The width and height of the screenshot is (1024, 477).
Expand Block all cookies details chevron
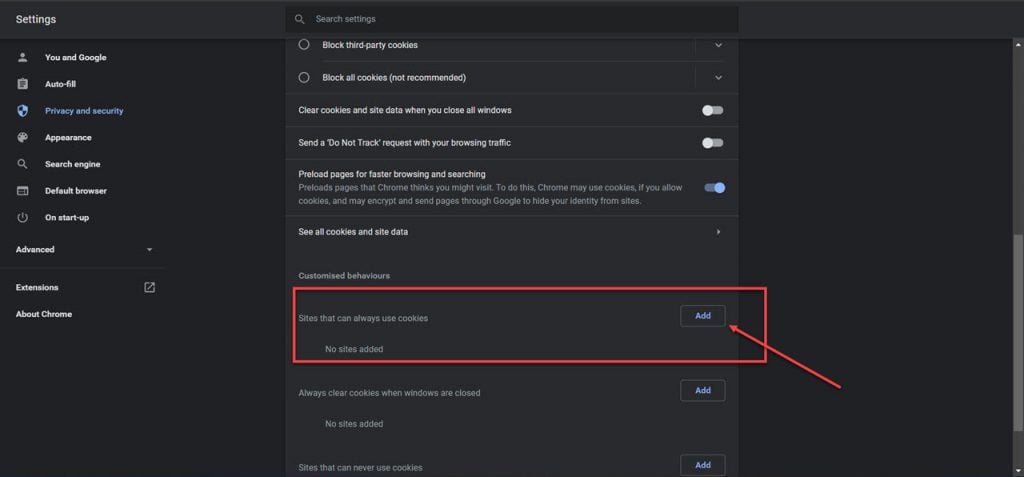tap(718, 77)
